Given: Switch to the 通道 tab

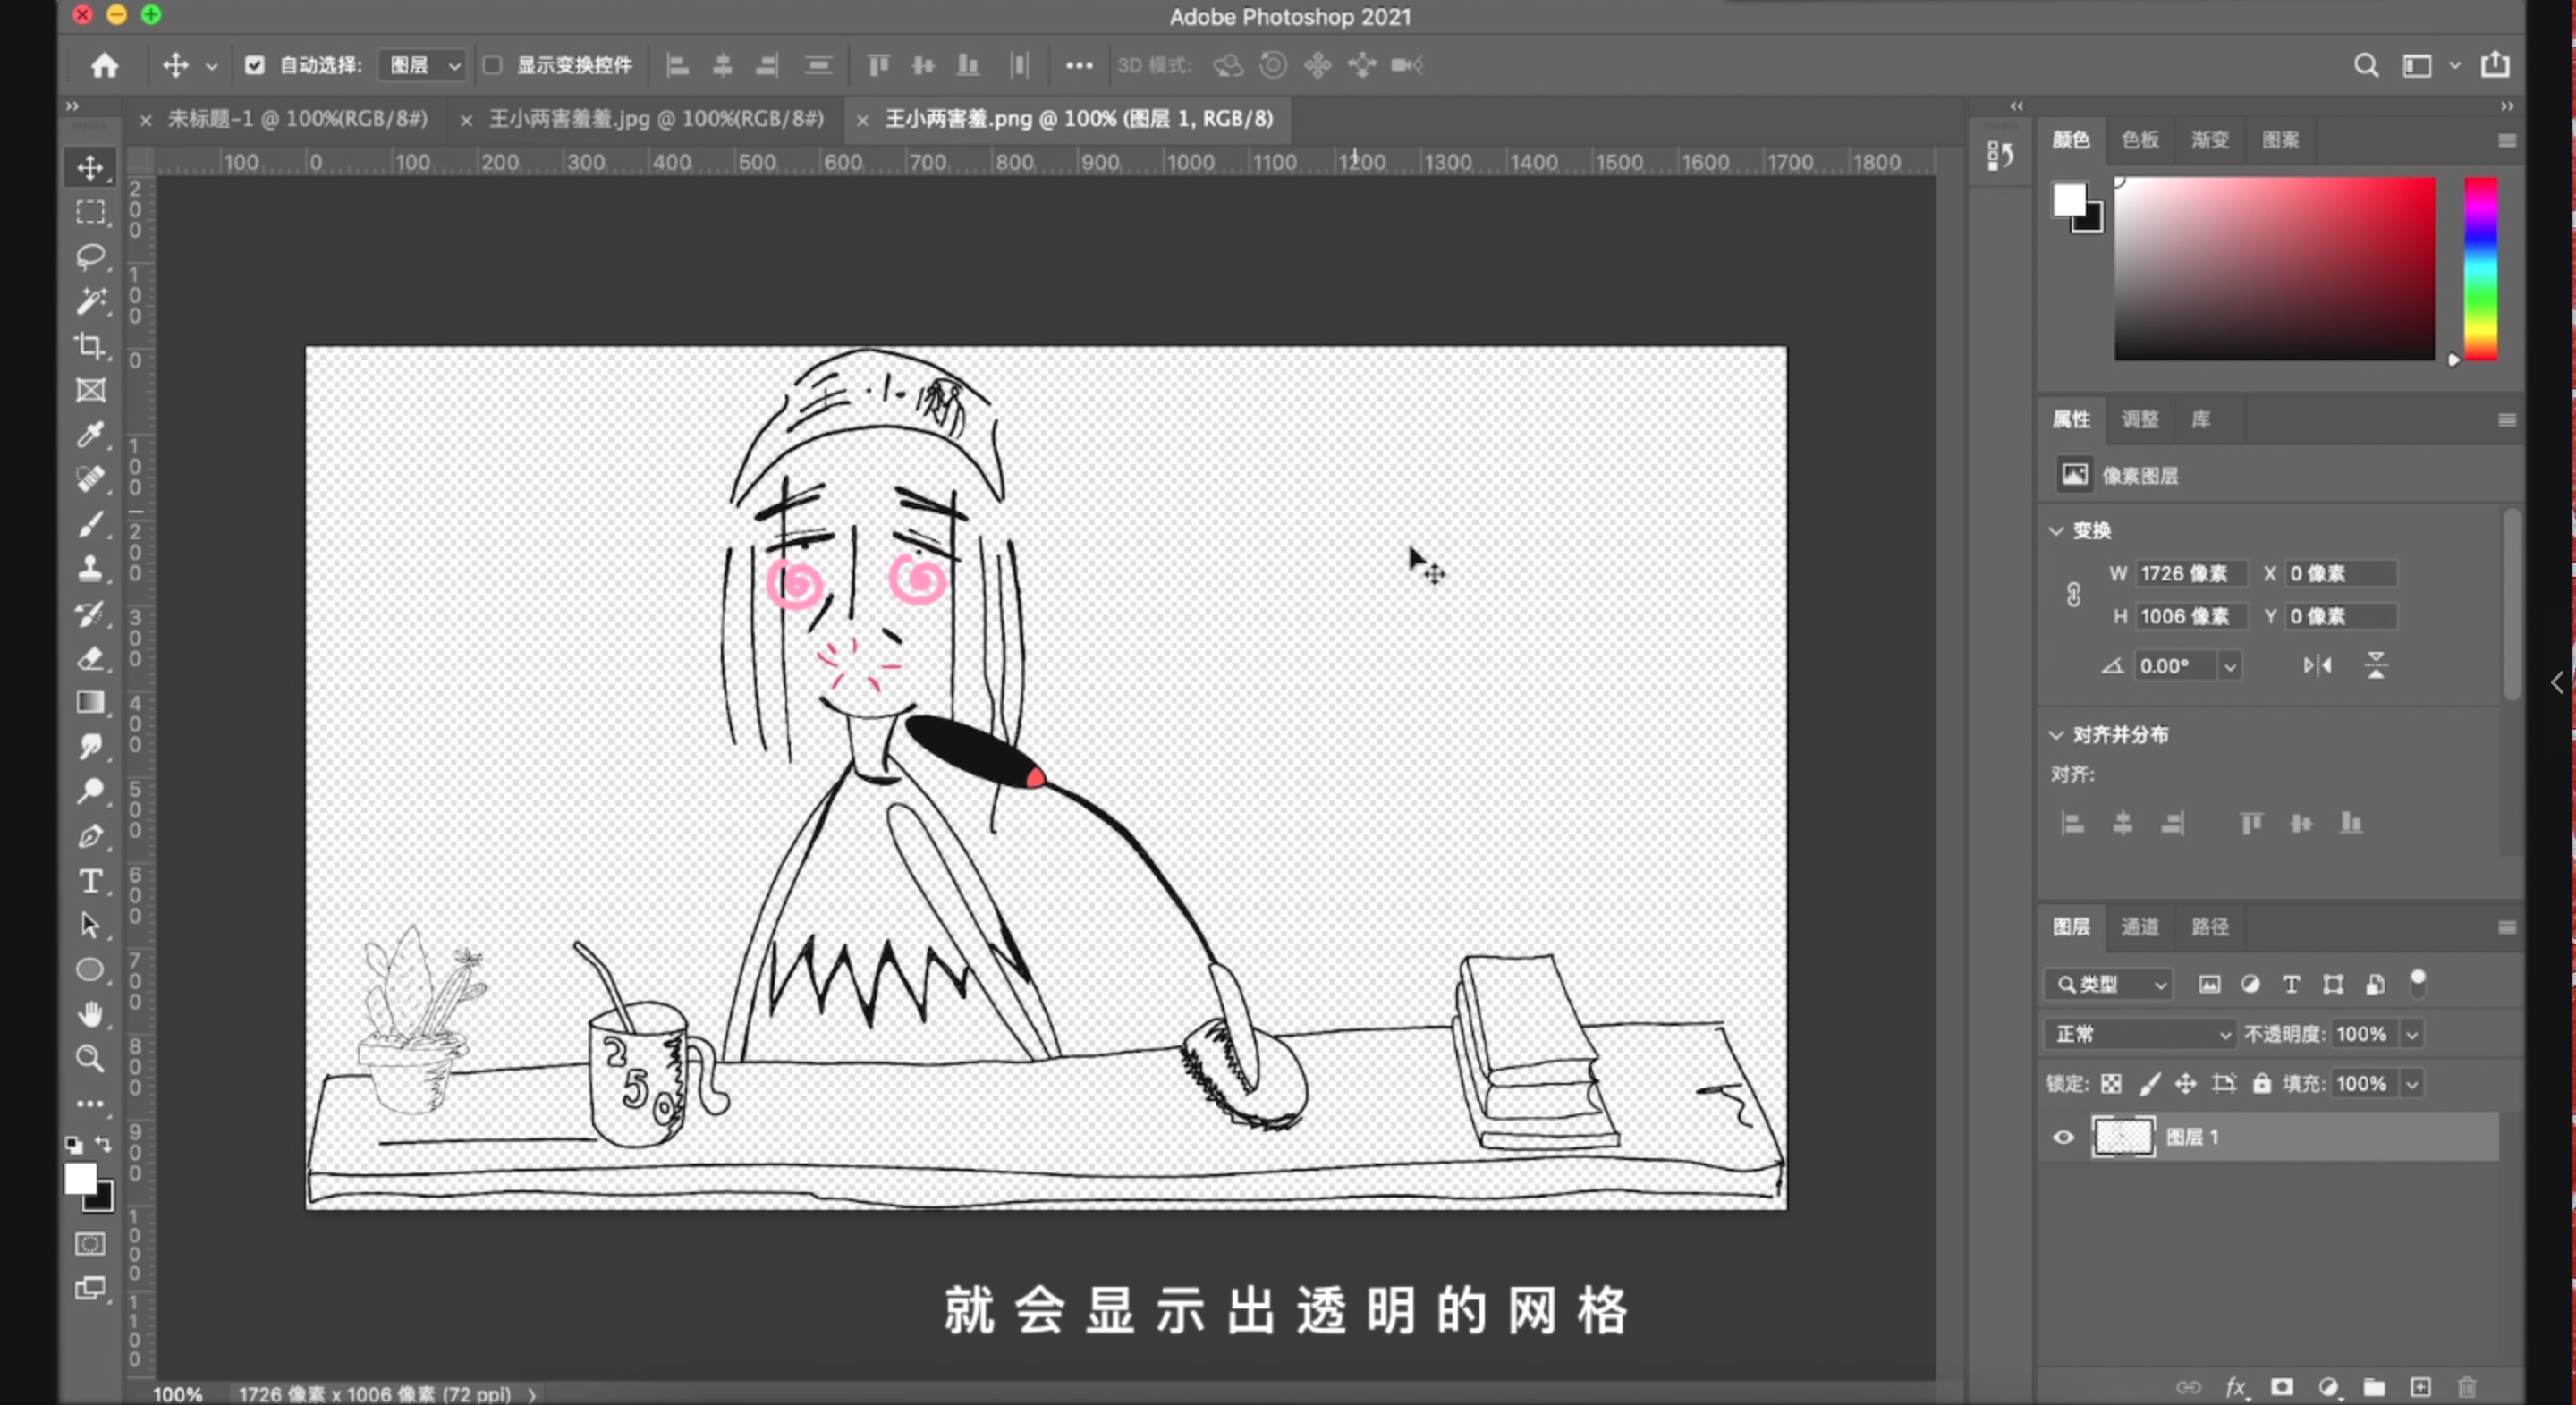Looking at the screenshot, I should click(x=2140, y=927).
